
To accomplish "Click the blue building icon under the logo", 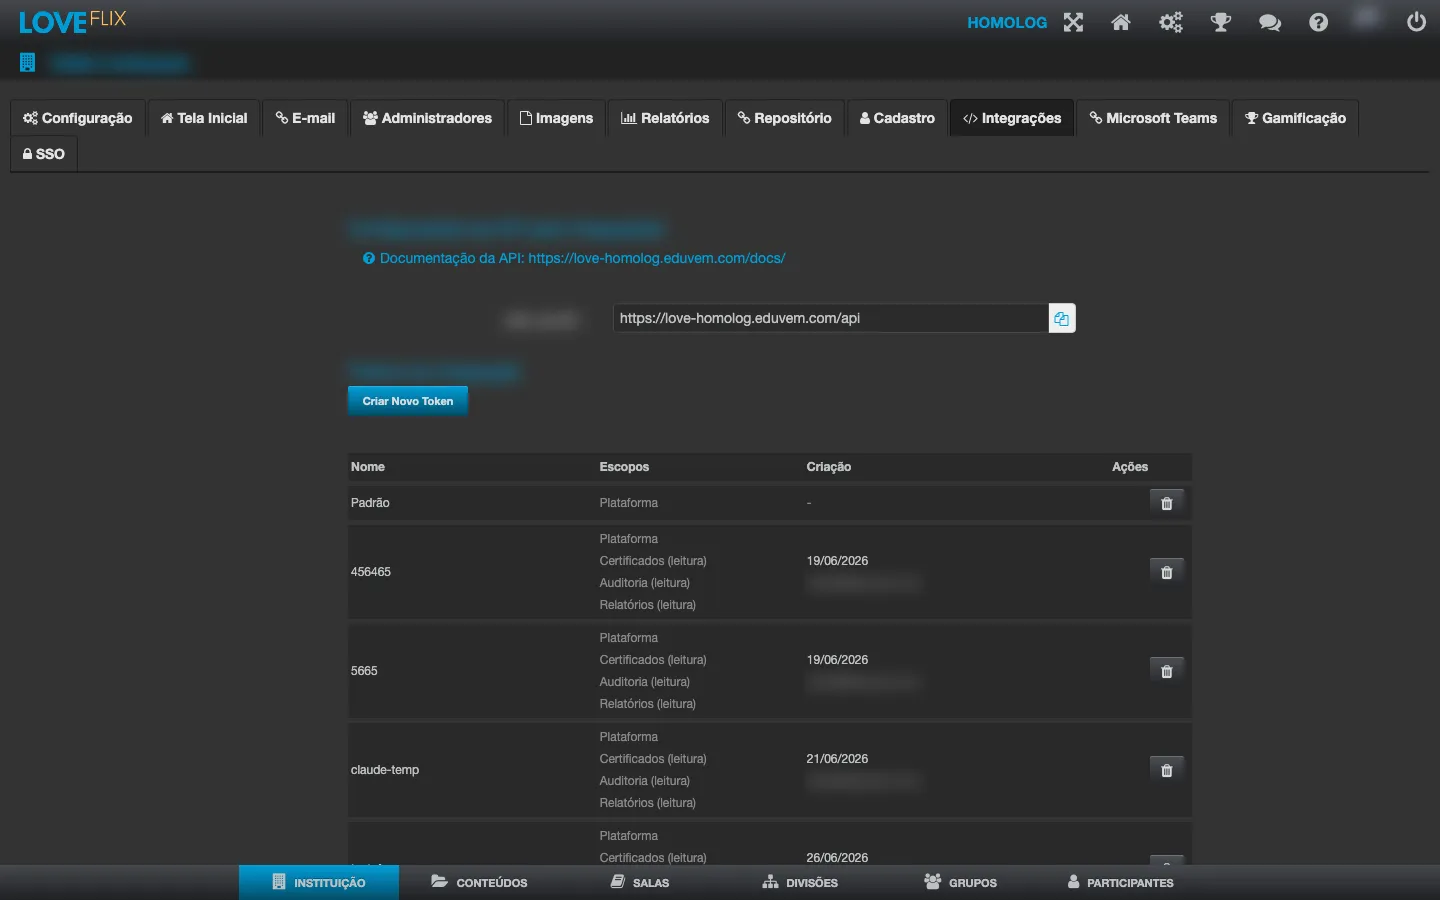I will (x=27, y=62).
